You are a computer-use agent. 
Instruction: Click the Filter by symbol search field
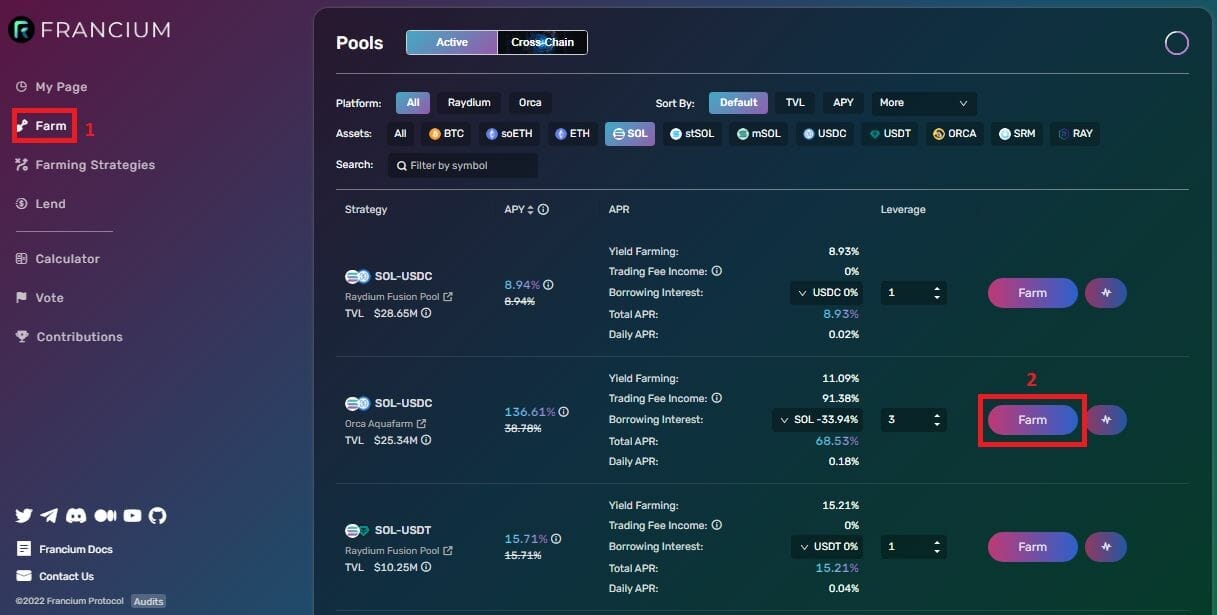point(463,166)
